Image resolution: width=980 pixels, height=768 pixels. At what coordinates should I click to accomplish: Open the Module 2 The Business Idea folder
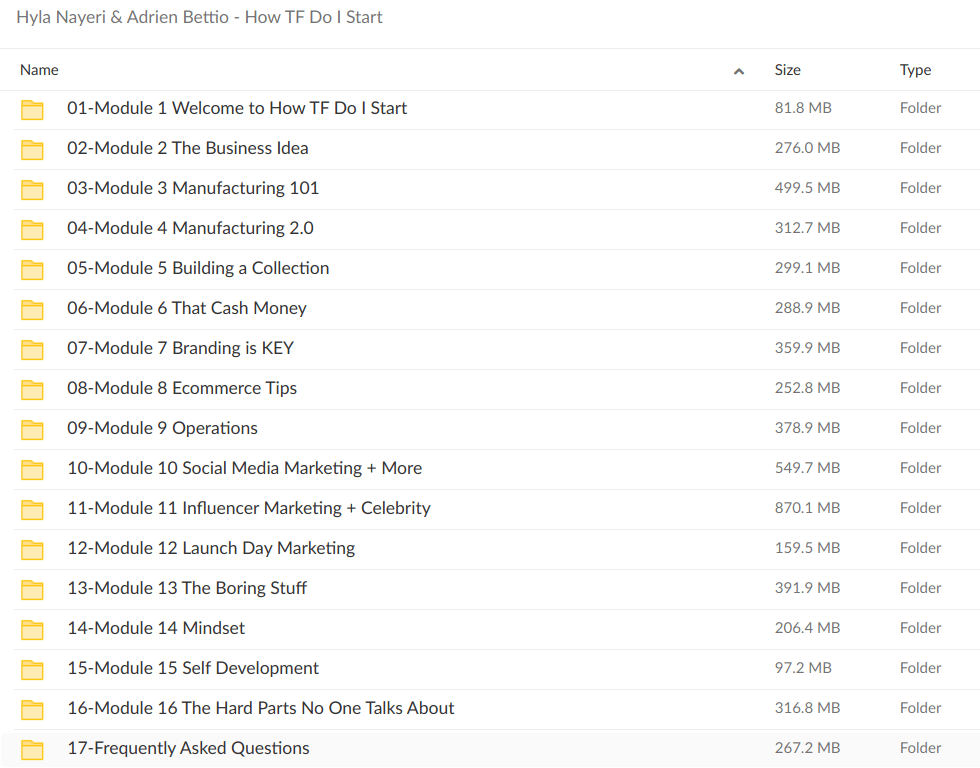[188, 148]
